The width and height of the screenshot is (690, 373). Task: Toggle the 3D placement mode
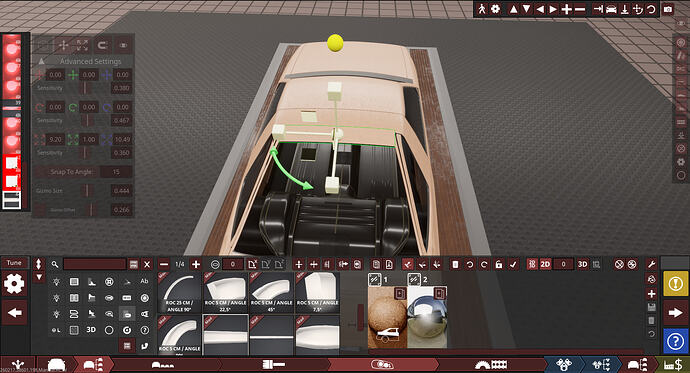582,264
